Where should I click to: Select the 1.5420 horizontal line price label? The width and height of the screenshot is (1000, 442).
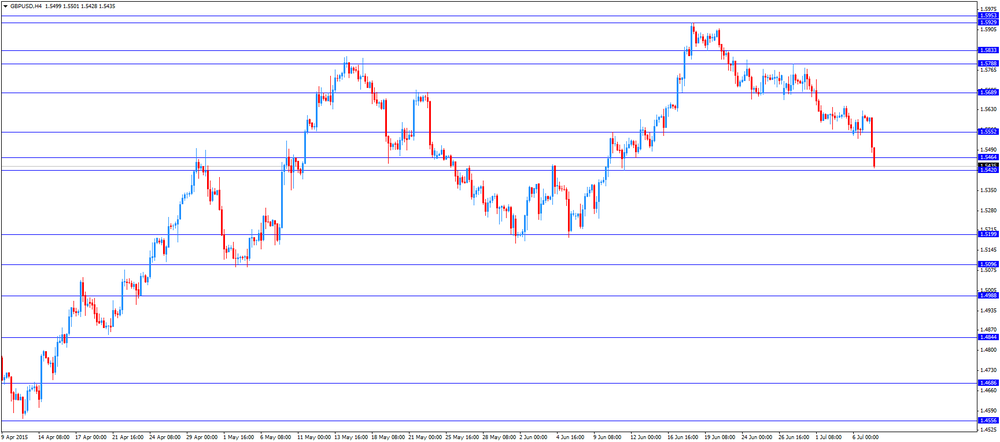(988, 170)
